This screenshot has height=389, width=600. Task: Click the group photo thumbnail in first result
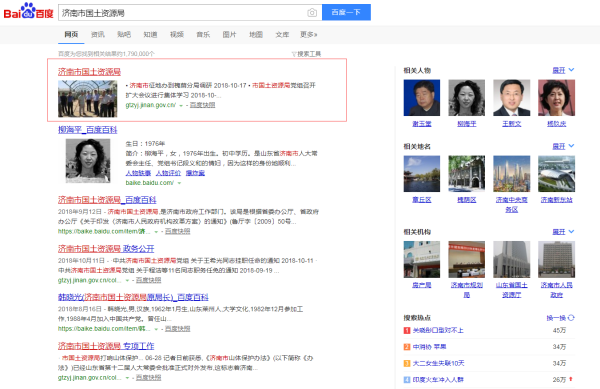(x=88, y=99)
